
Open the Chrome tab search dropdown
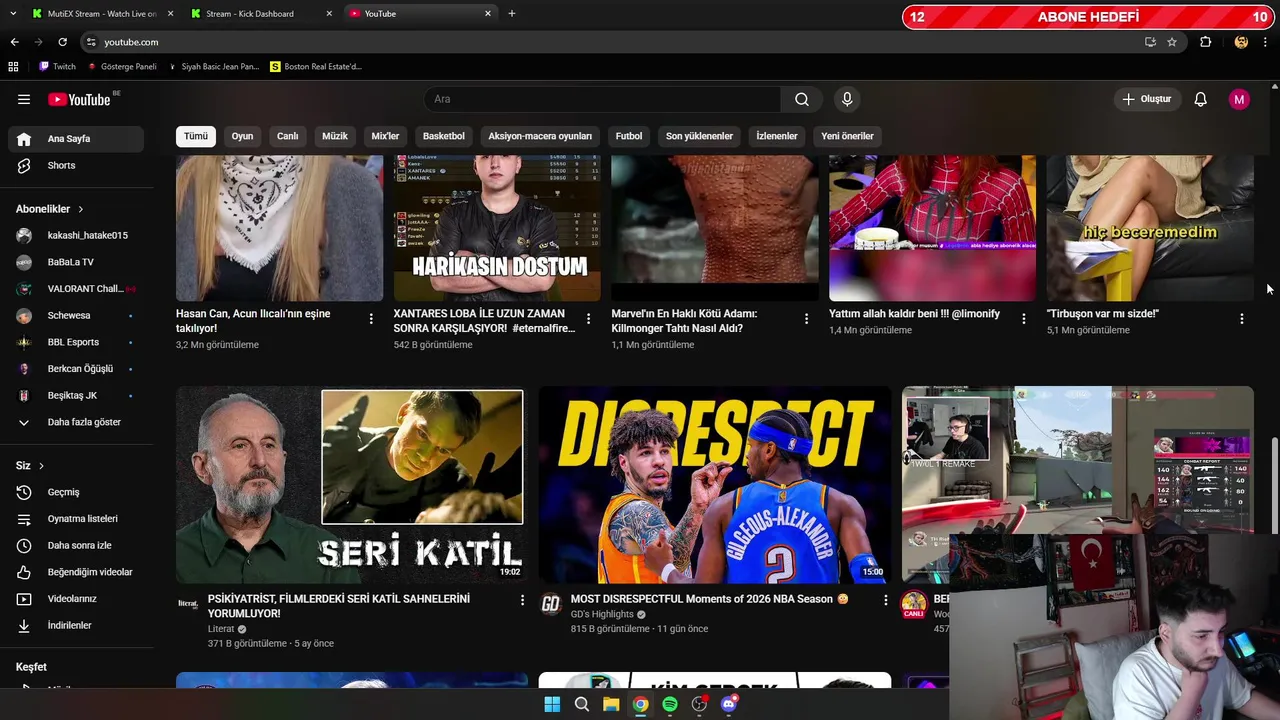pyautogui.click(x=12, y=14)
